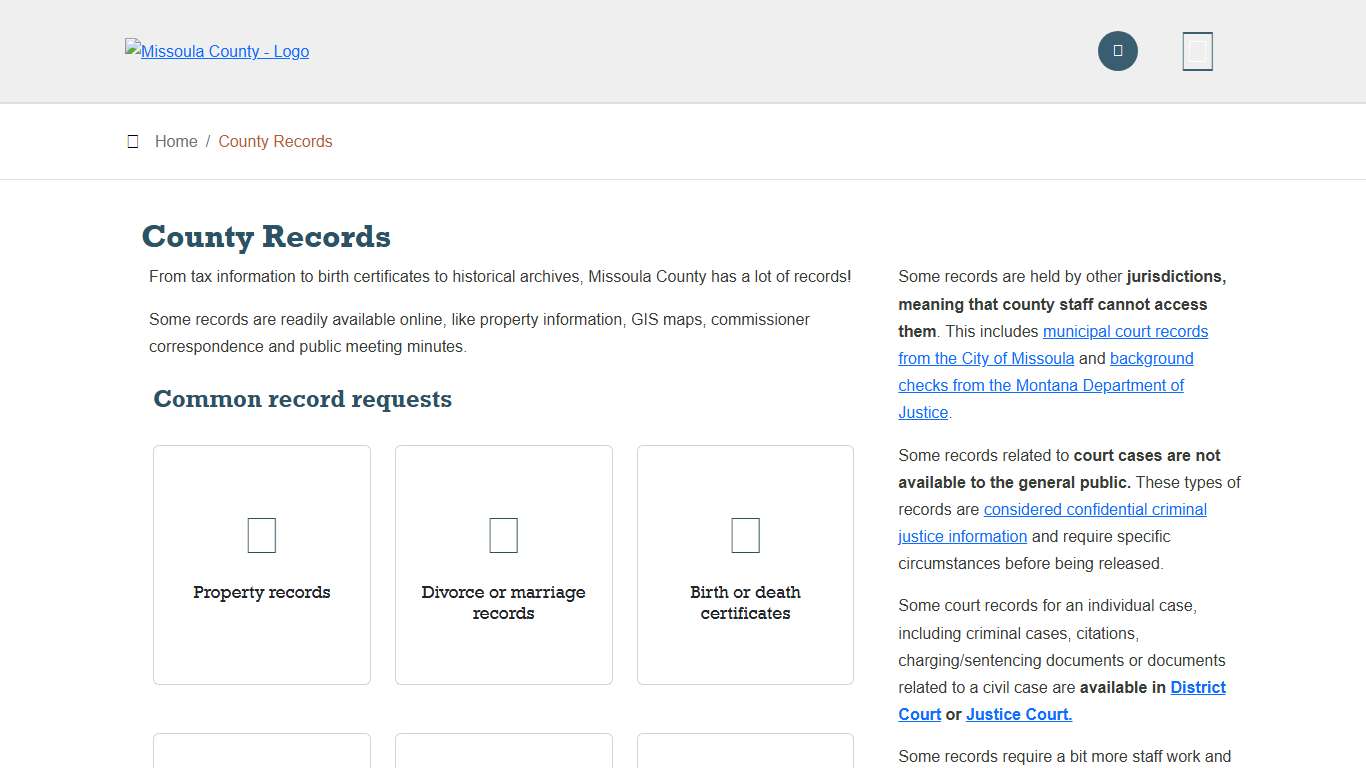Select the first empty card below Property records
The width and height of the screenshot is (1366, 768).
coord(261,755)
